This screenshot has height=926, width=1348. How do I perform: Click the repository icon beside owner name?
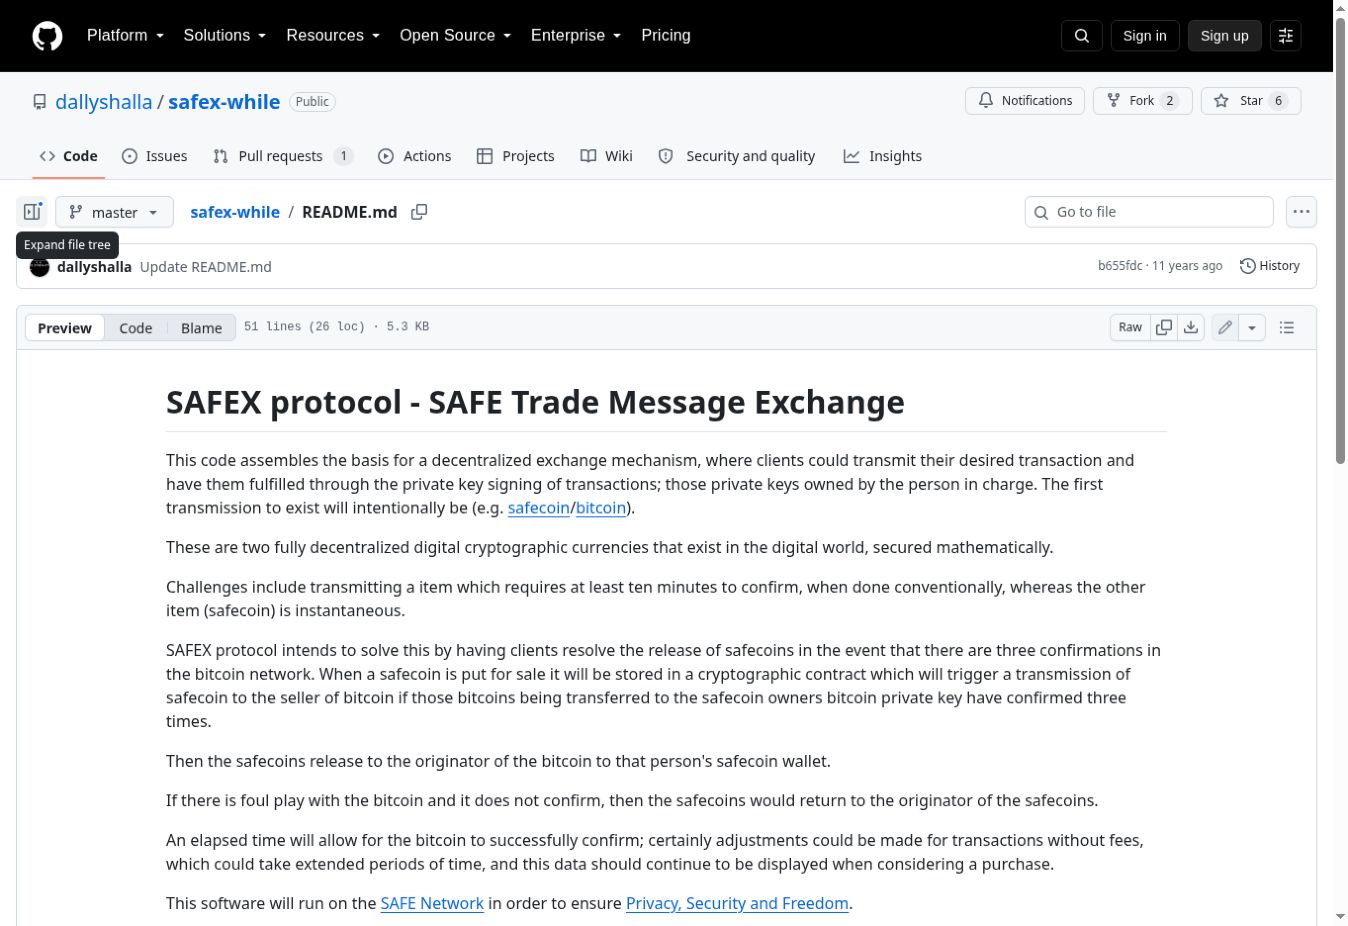[x=40, y=102]
